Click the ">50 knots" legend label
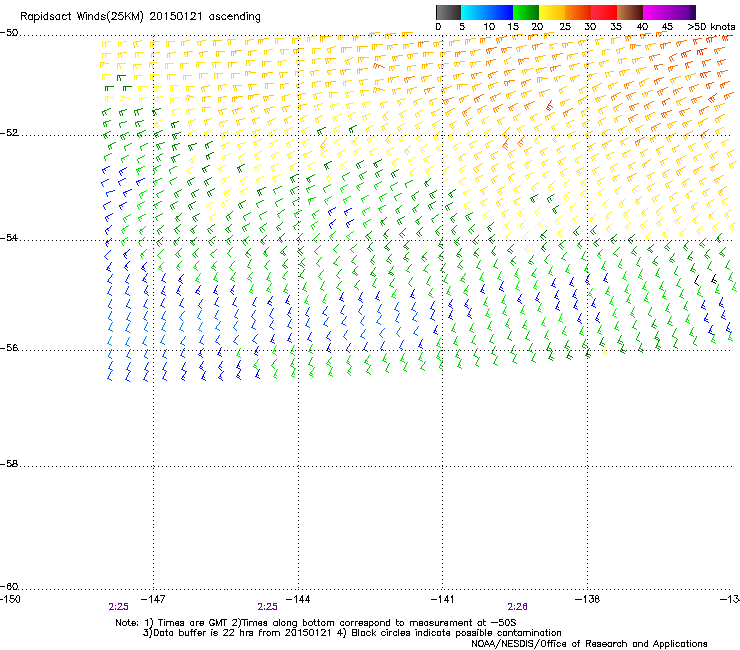Image resolution: width=740 pixels, height=650 pixels. point(711,27)
